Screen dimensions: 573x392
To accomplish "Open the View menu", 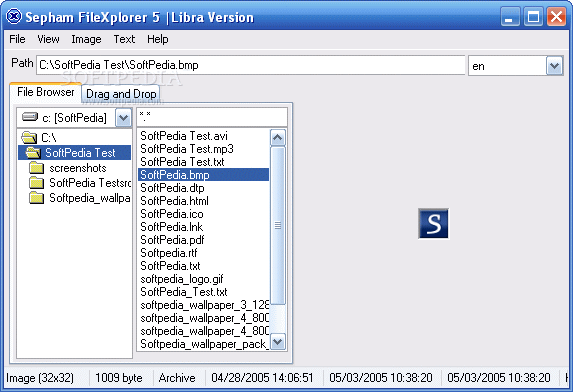I will click(48, 39).
